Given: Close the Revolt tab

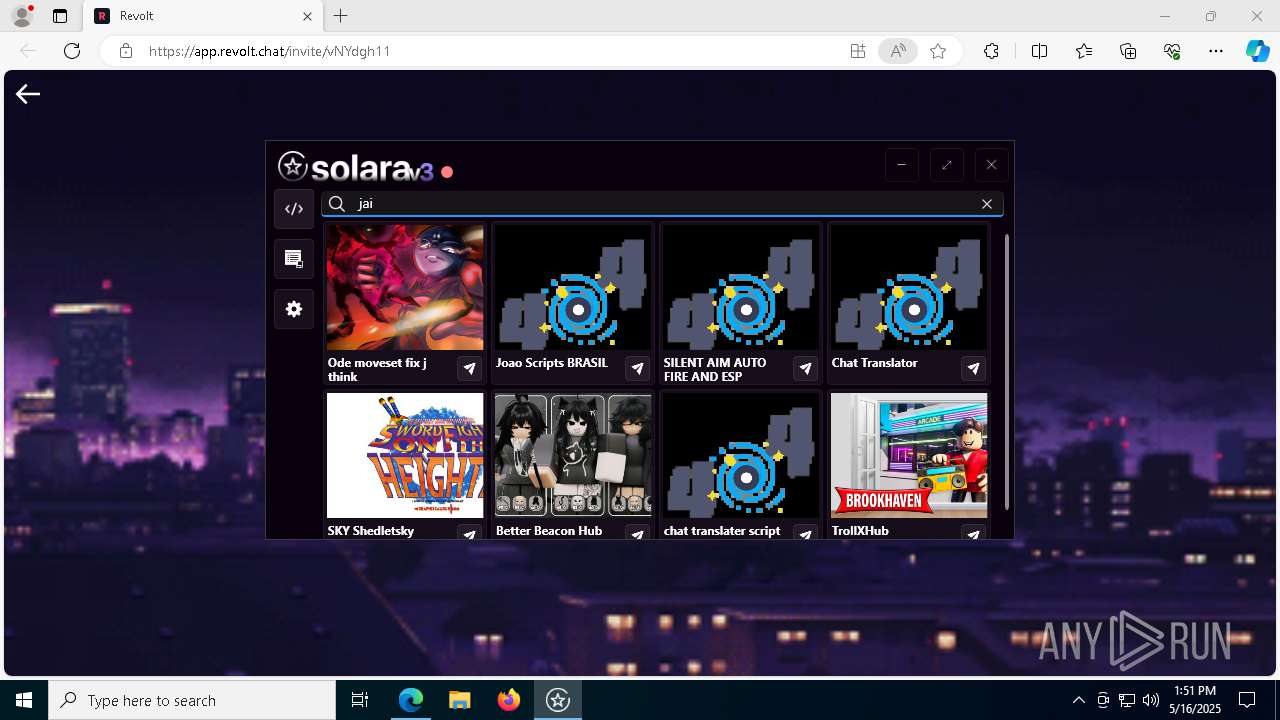Looking at the screenshot, I should point(308,16).
